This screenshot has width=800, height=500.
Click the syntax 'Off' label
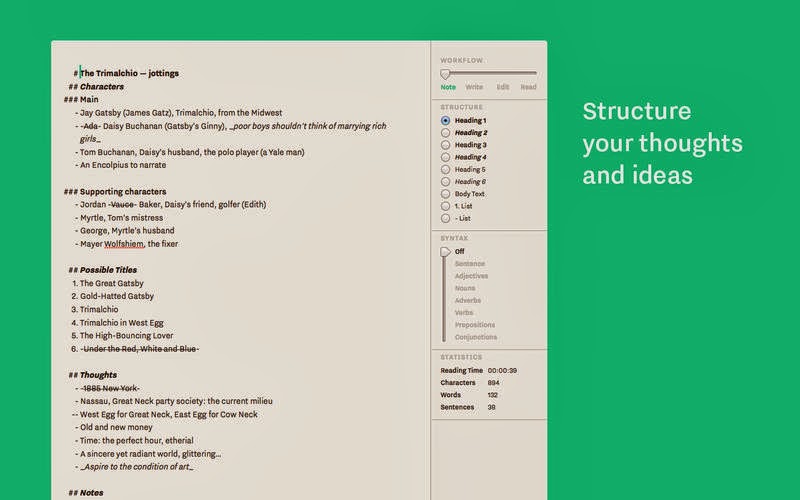(x=459, y=252)
